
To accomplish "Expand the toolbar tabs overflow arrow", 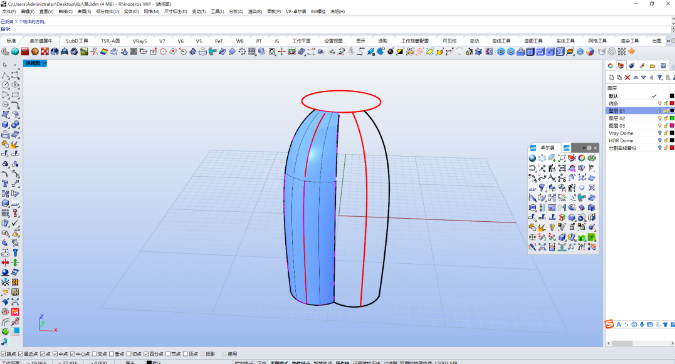I will pos(669,41).
